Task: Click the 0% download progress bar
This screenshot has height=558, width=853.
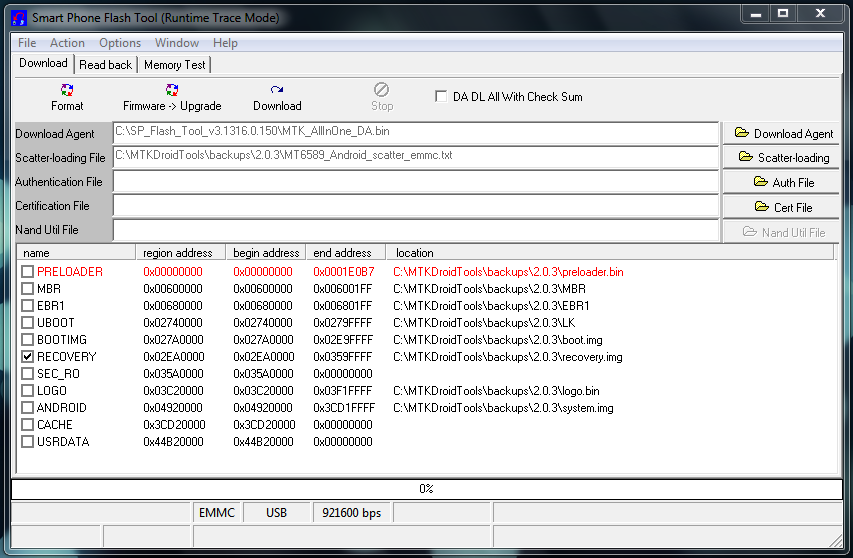Action: tap(426, 489)
